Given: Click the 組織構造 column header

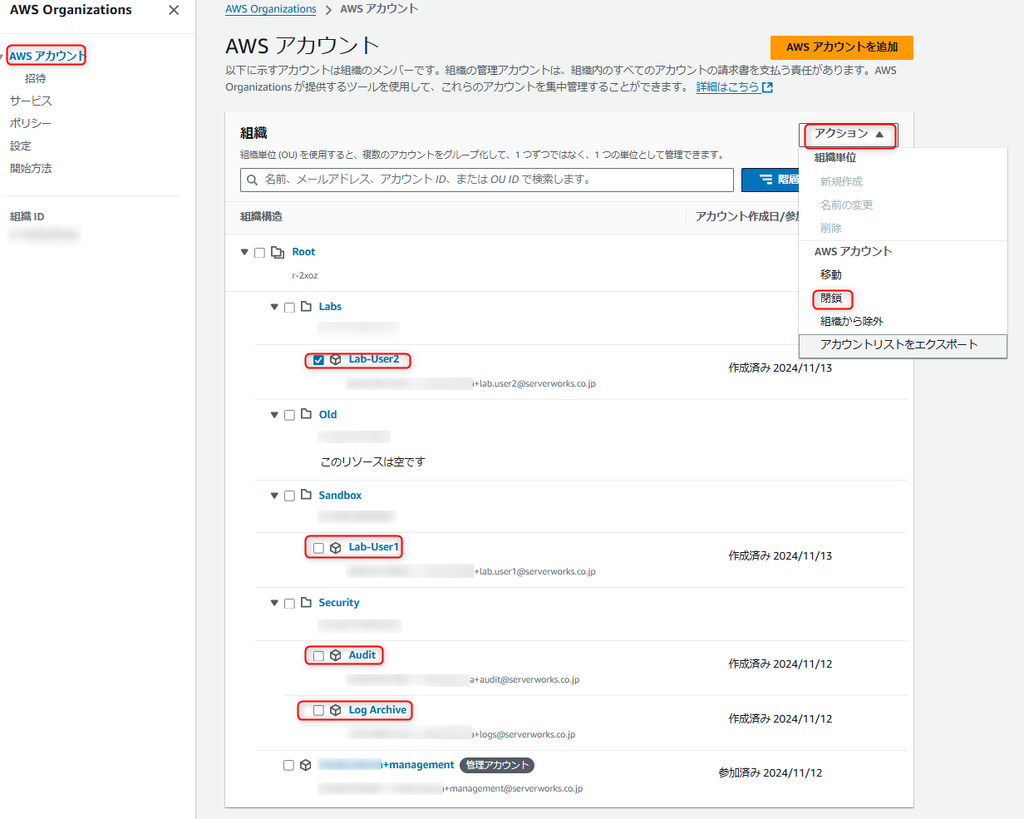Looking at the screenshot, I should [x=261, y=217].
